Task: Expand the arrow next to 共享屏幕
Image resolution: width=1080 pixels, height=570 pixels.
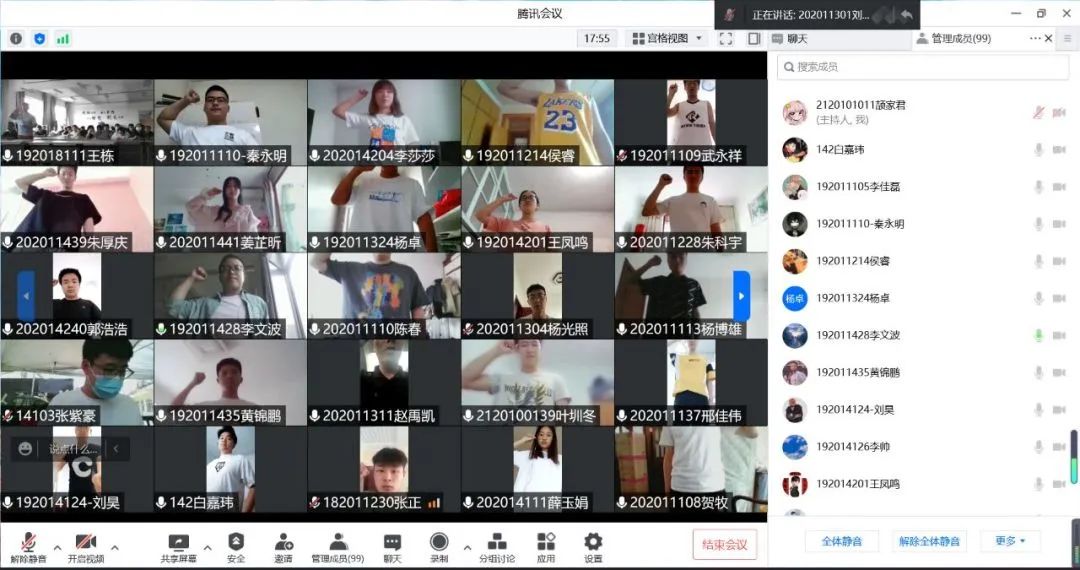Action: [x=208, y=547]
